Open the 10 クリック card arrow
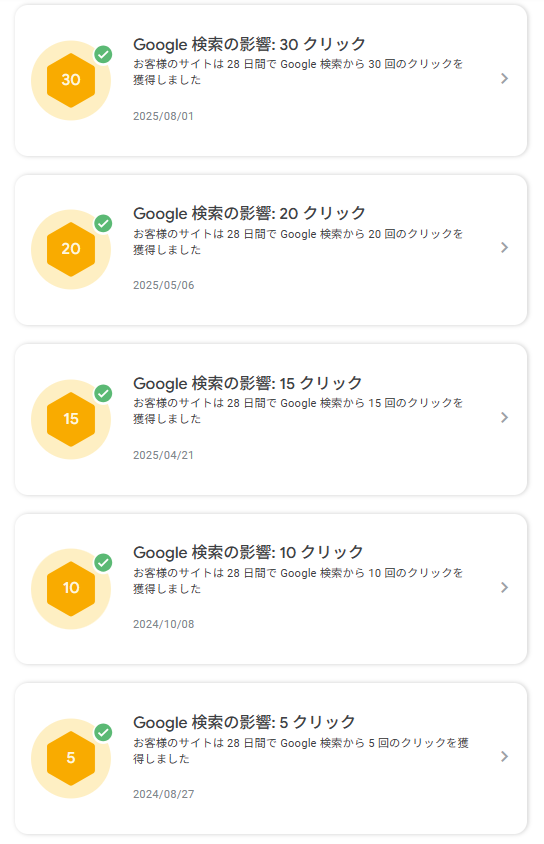The height and width of the screenshot is (844, 544). click(504, 587)
